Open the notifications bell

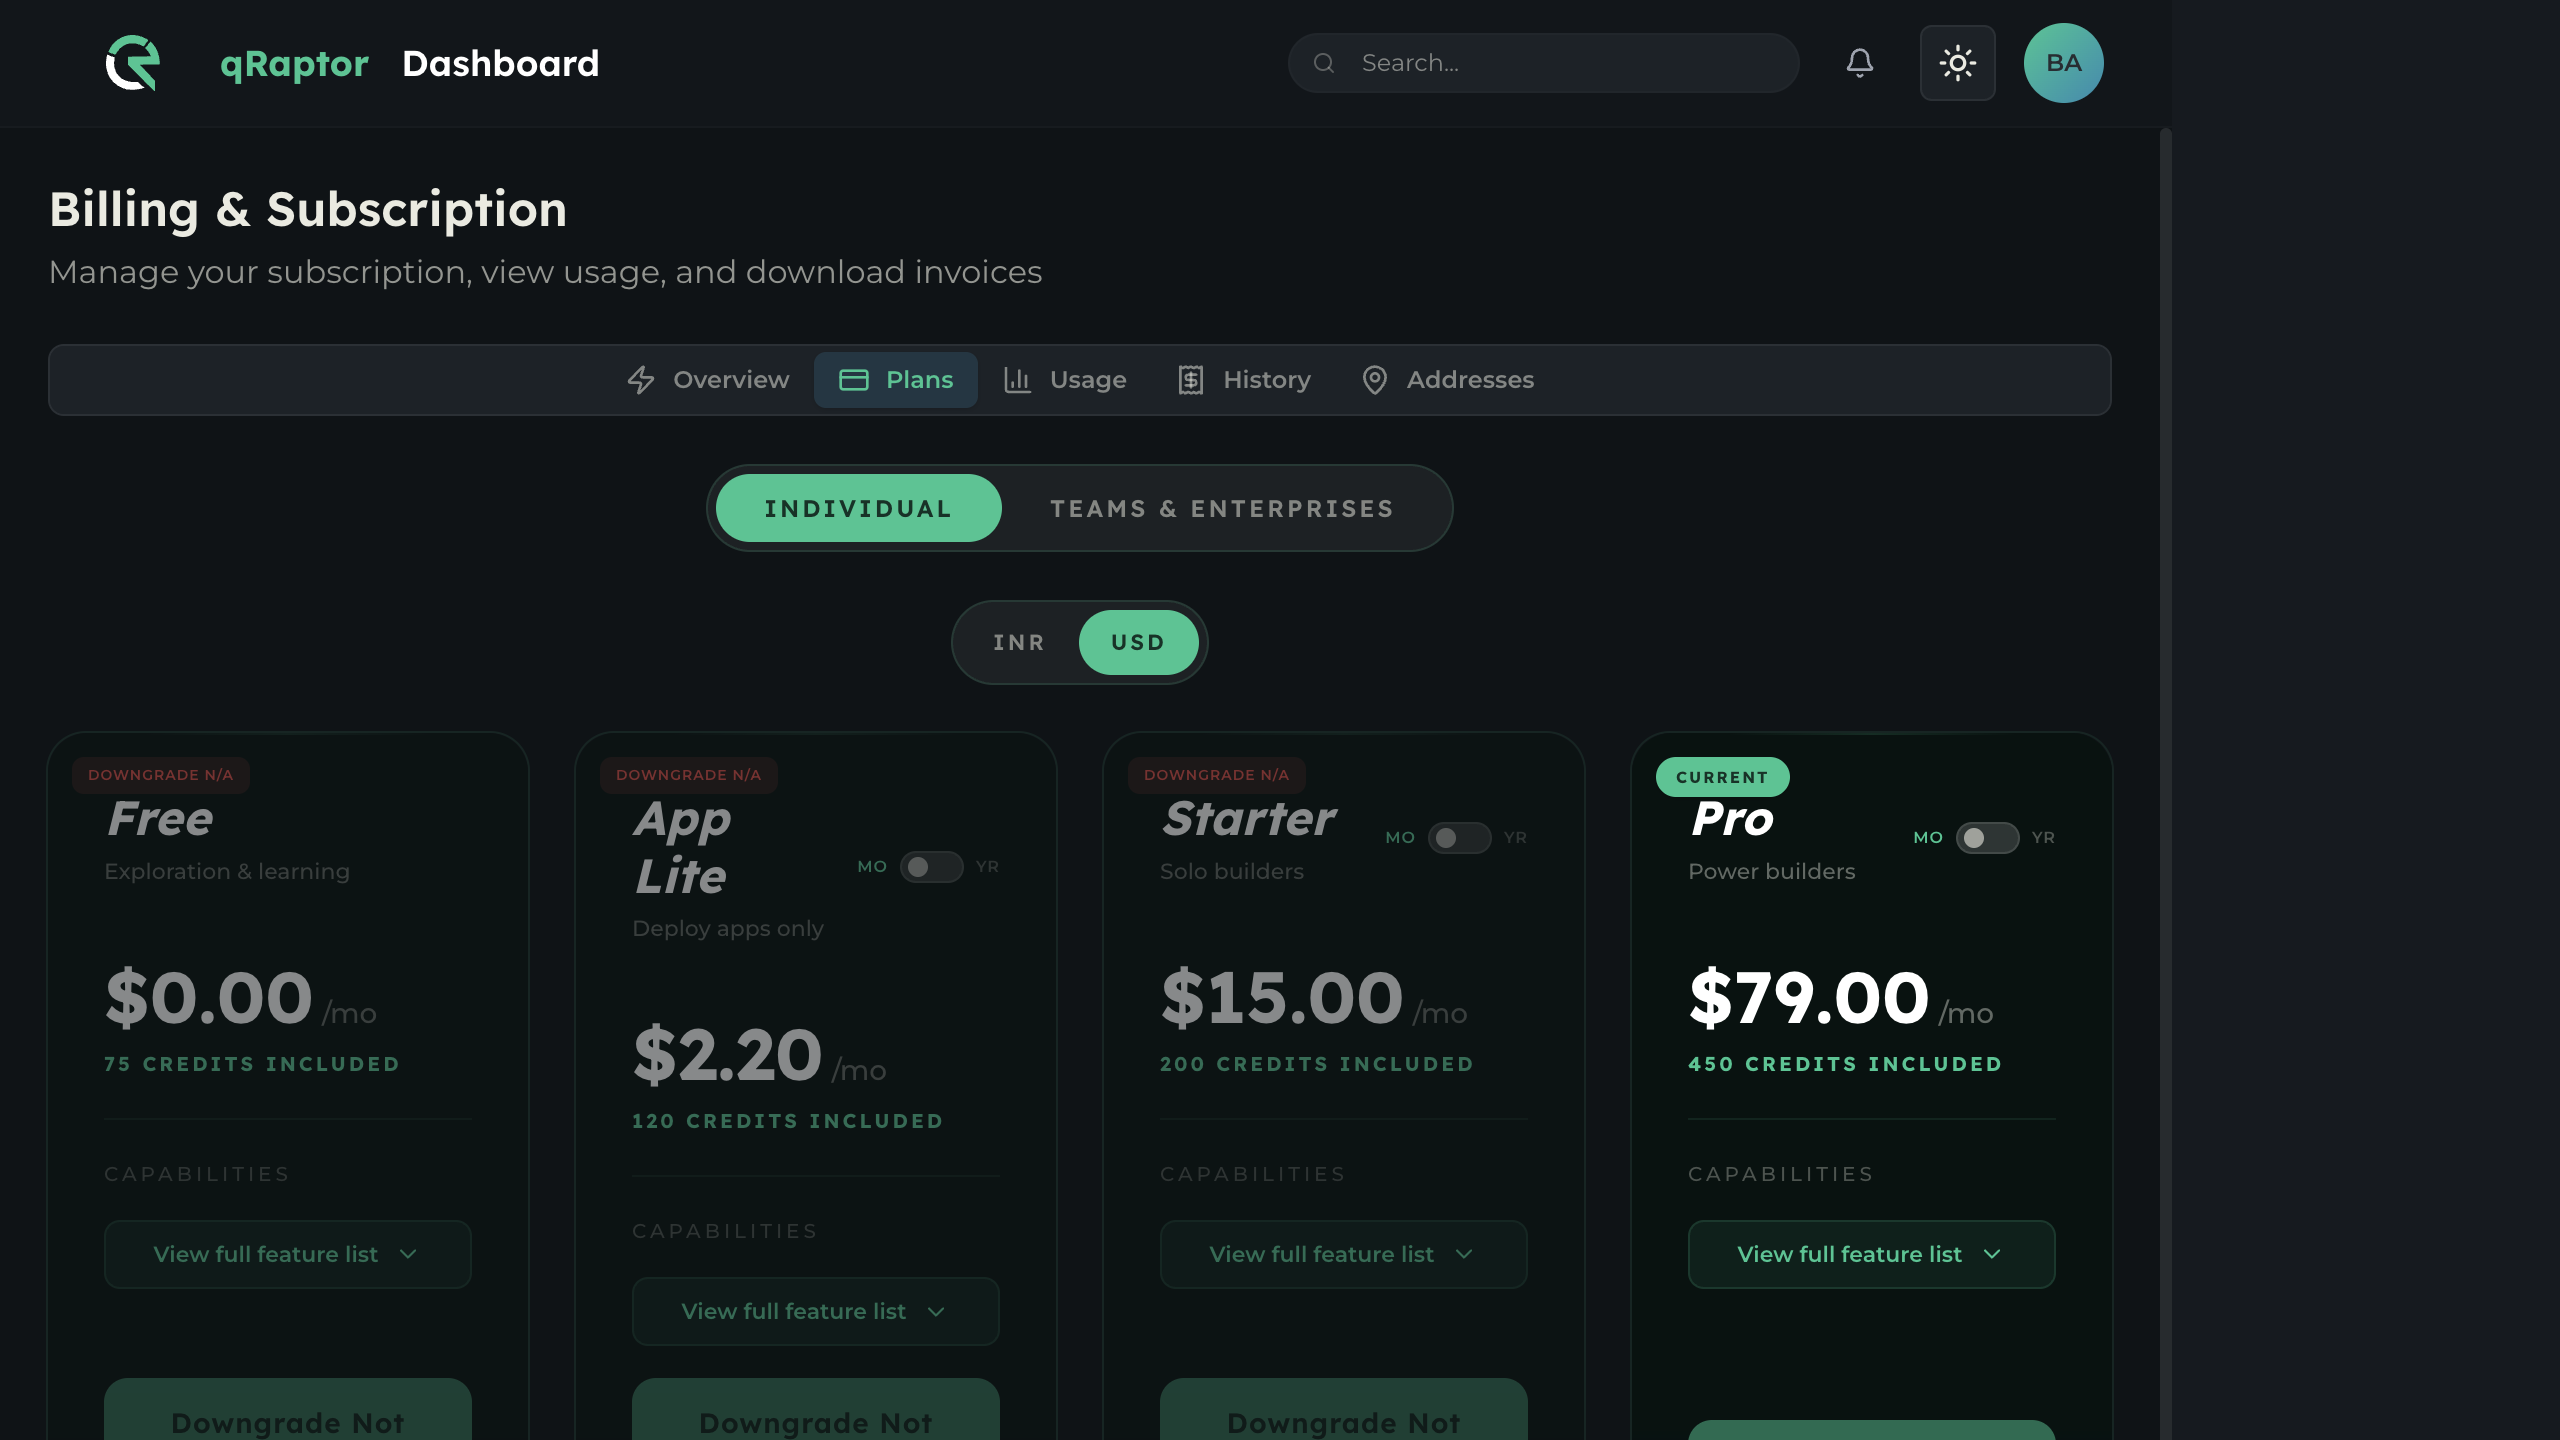[x=1859, y=63]
